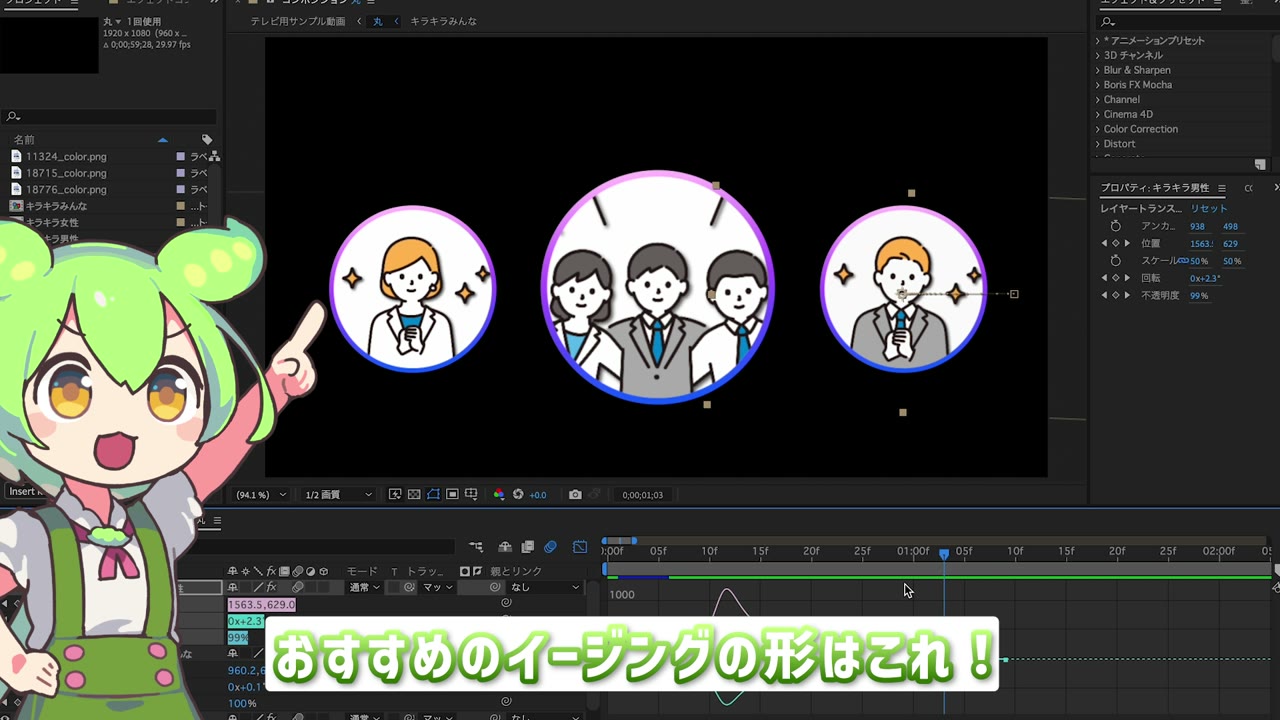Click project flowchart icon beside file list
This screenshot has height=720, width=1280.
pyautogui.click(x=214, y=156)
